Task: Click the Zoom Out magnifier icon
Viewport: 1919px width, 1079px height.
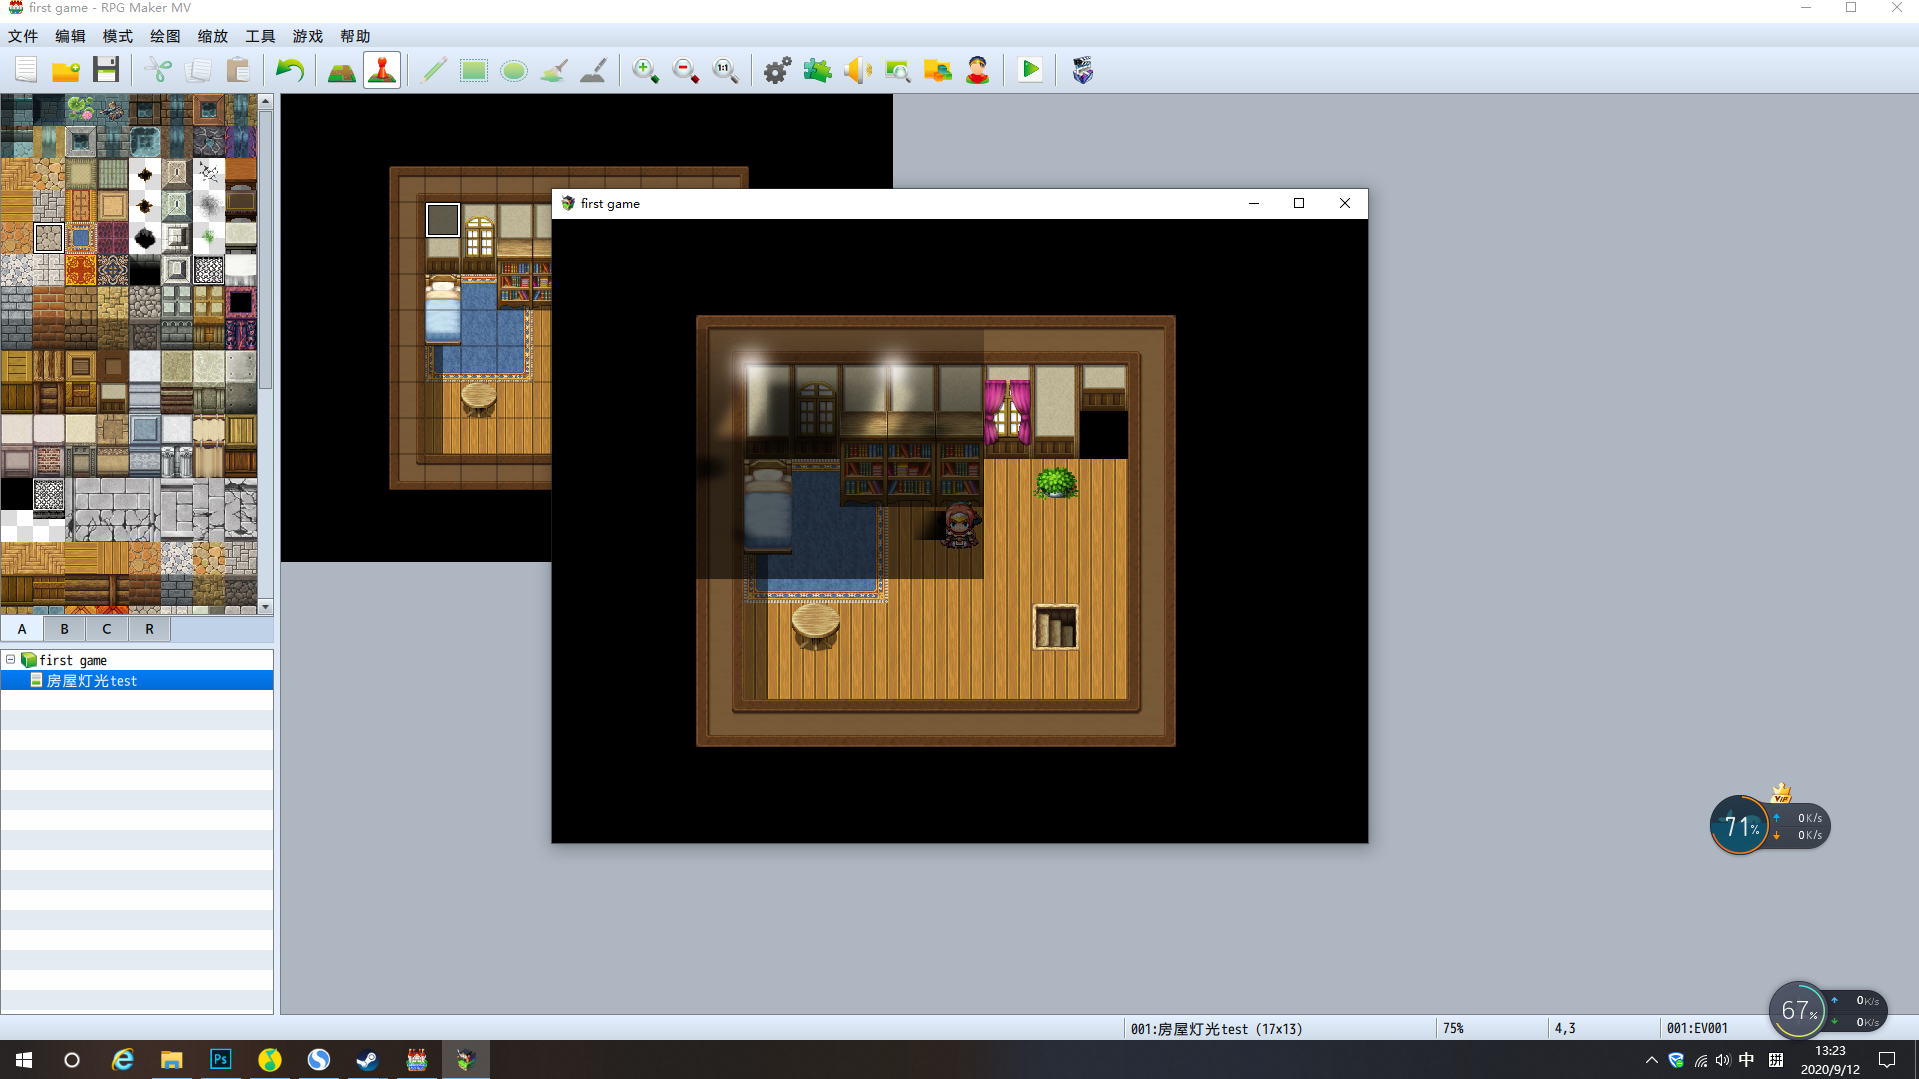Action: (686, 70)
